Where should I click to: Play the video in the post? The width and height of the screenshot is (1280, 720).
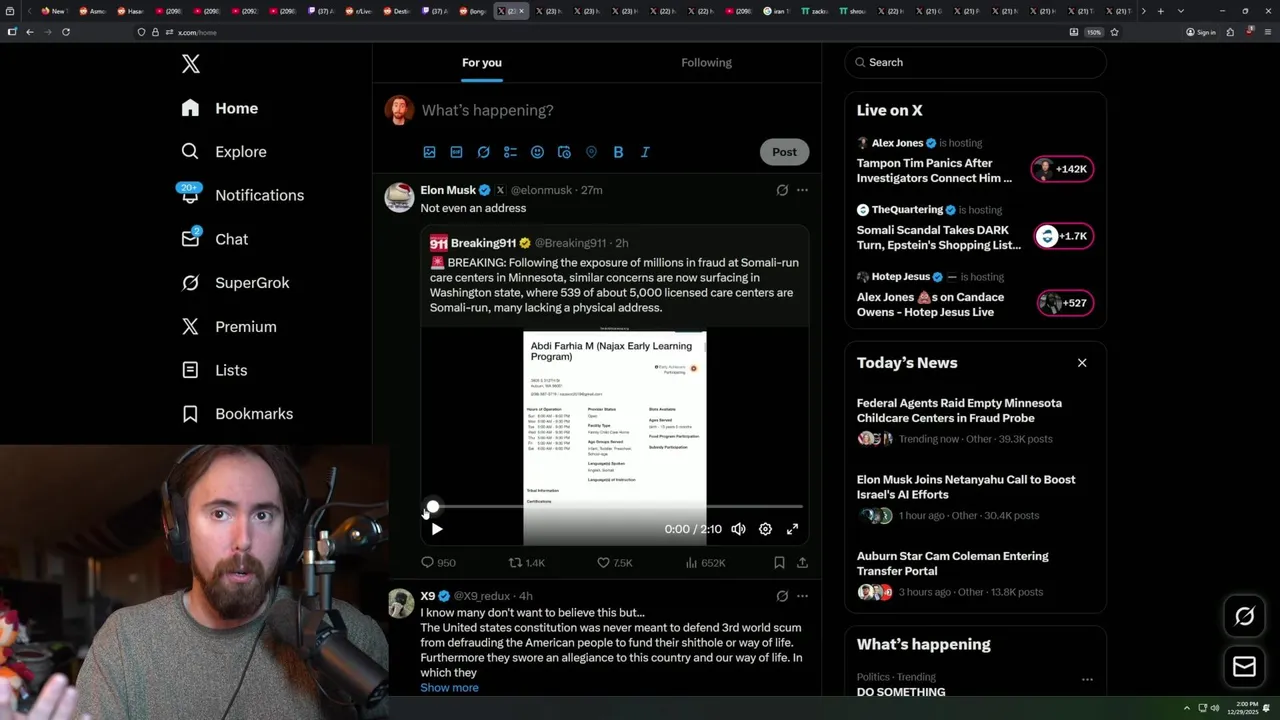[x=437, y=529]
